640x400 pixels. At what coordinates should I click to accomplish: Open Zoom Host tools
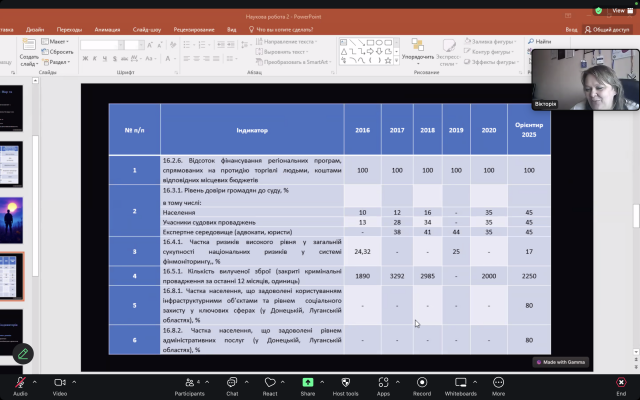coord(345,386)
